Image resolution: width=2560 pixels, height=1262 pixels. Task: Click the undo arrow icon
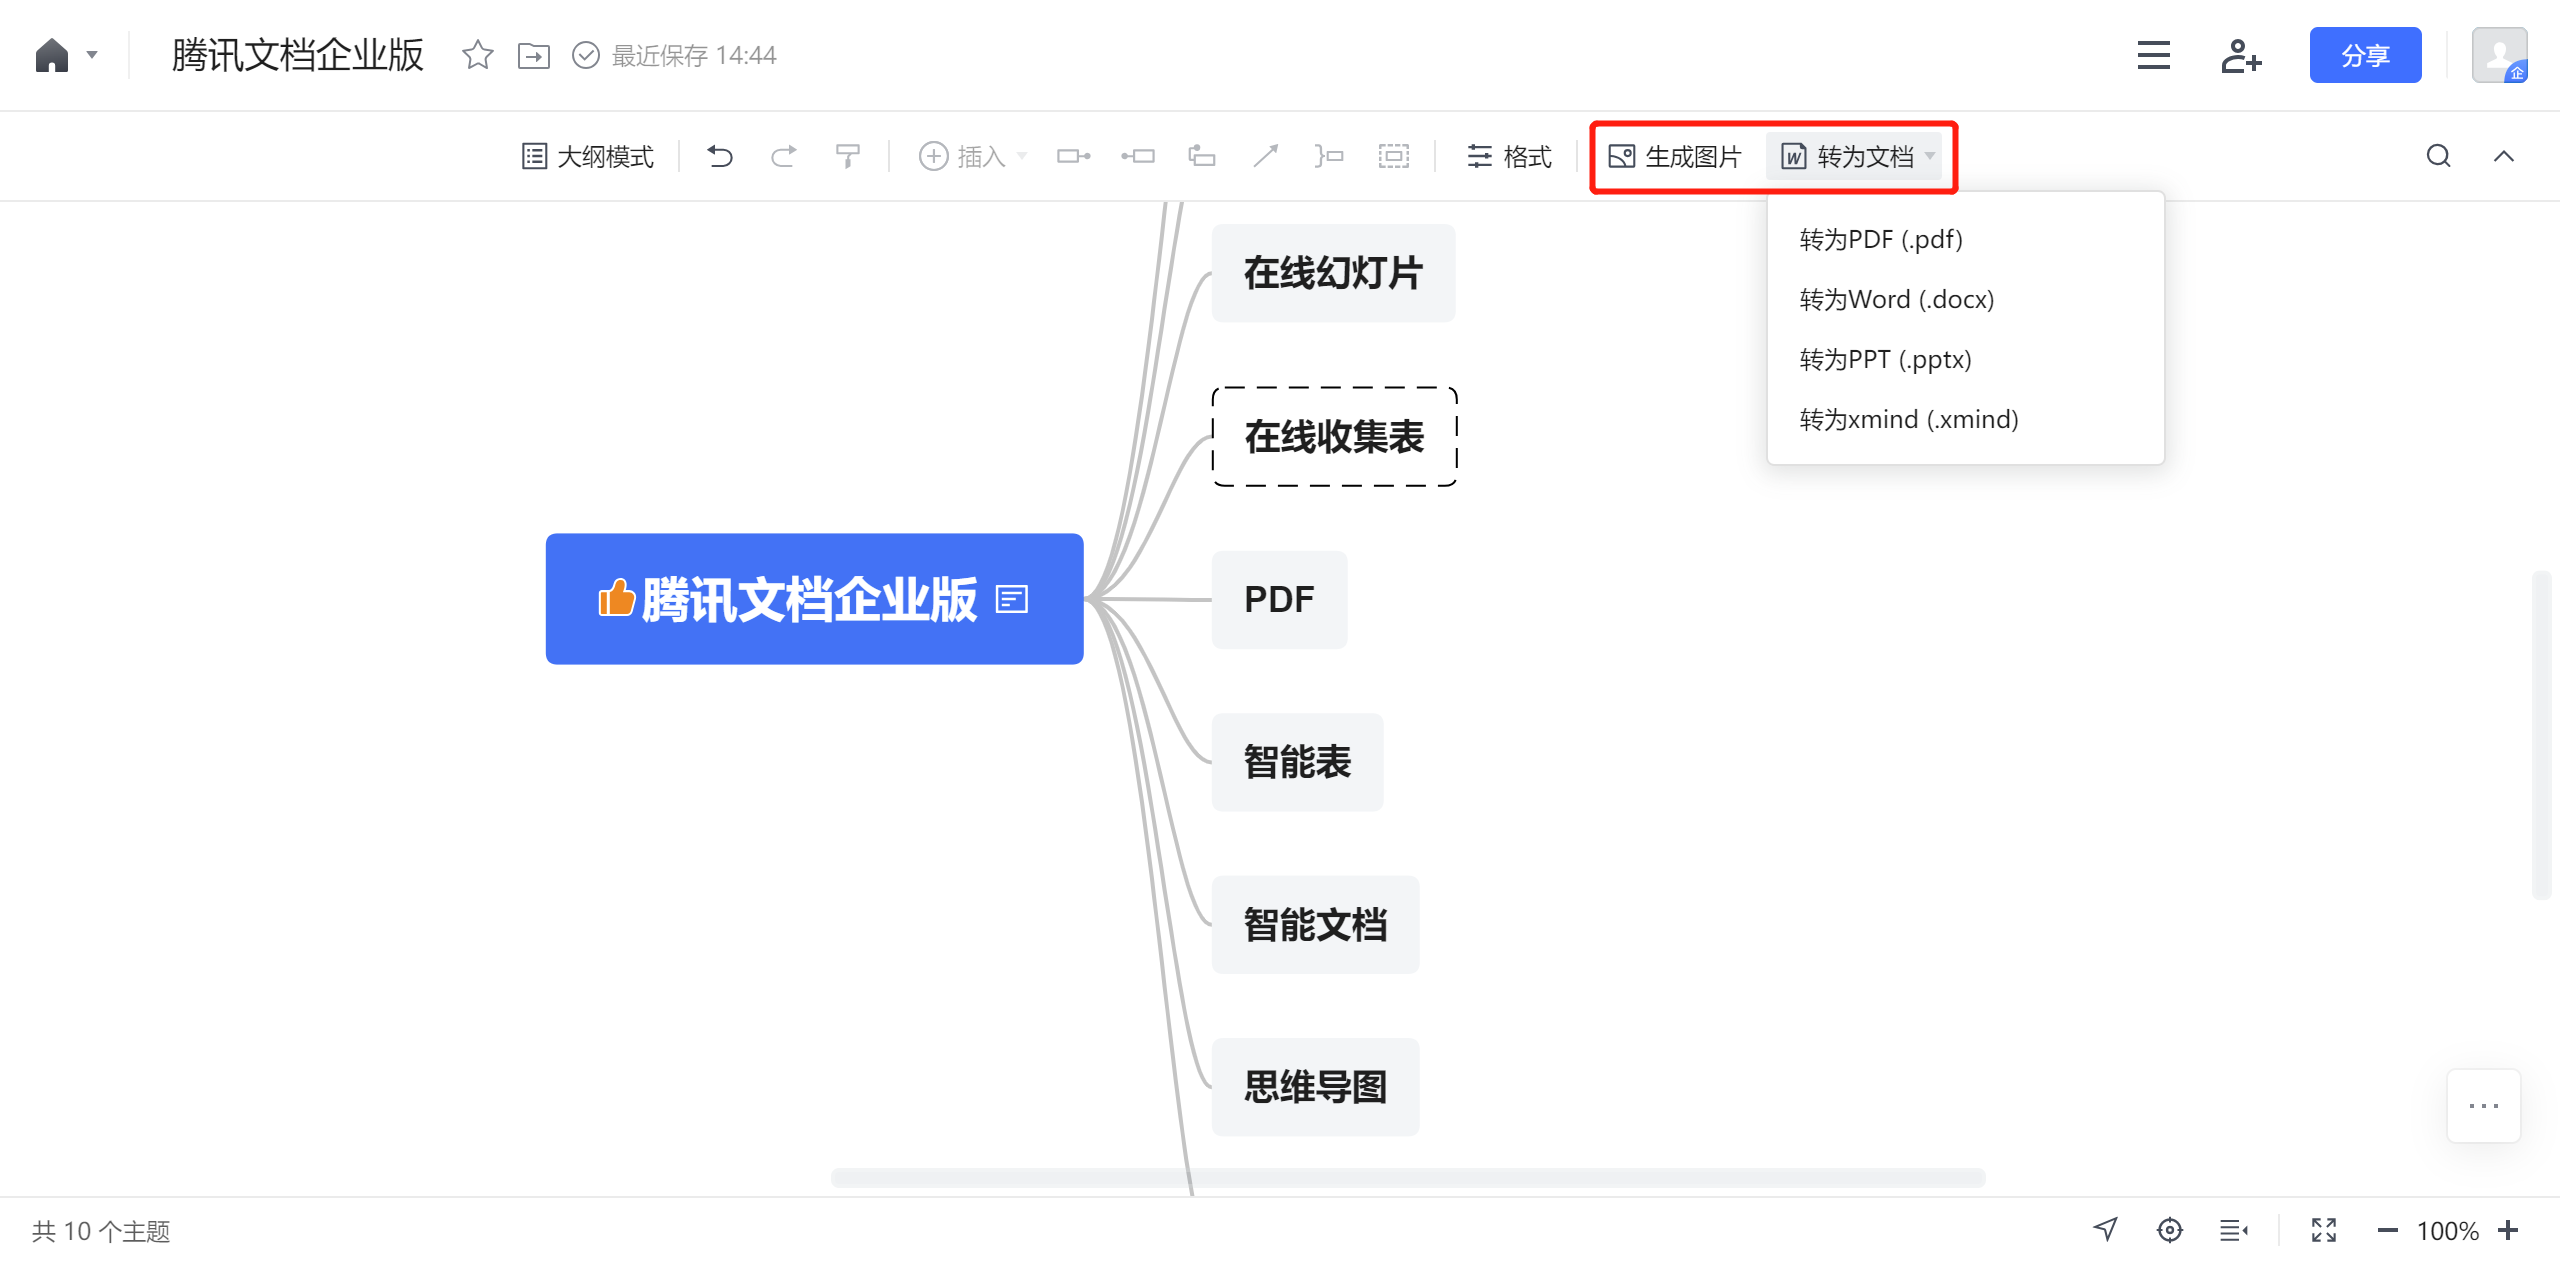719,156
